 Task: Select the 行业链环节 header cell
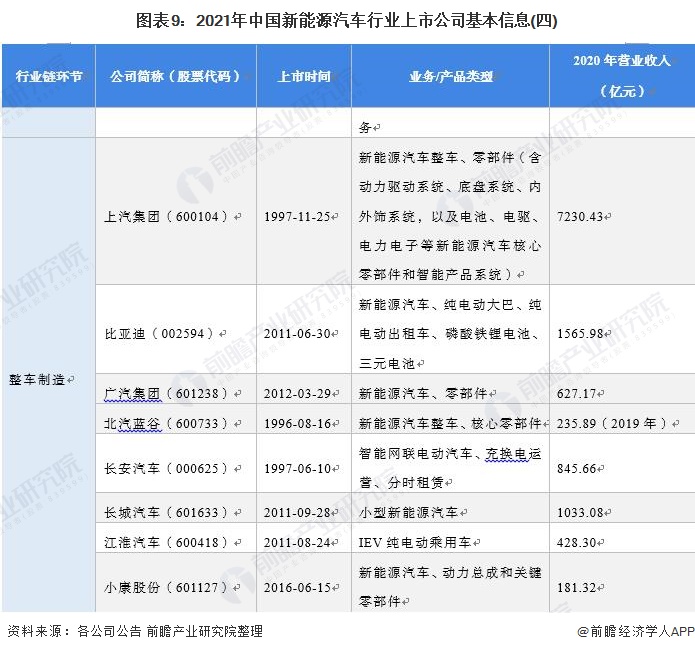coord(49,76)
